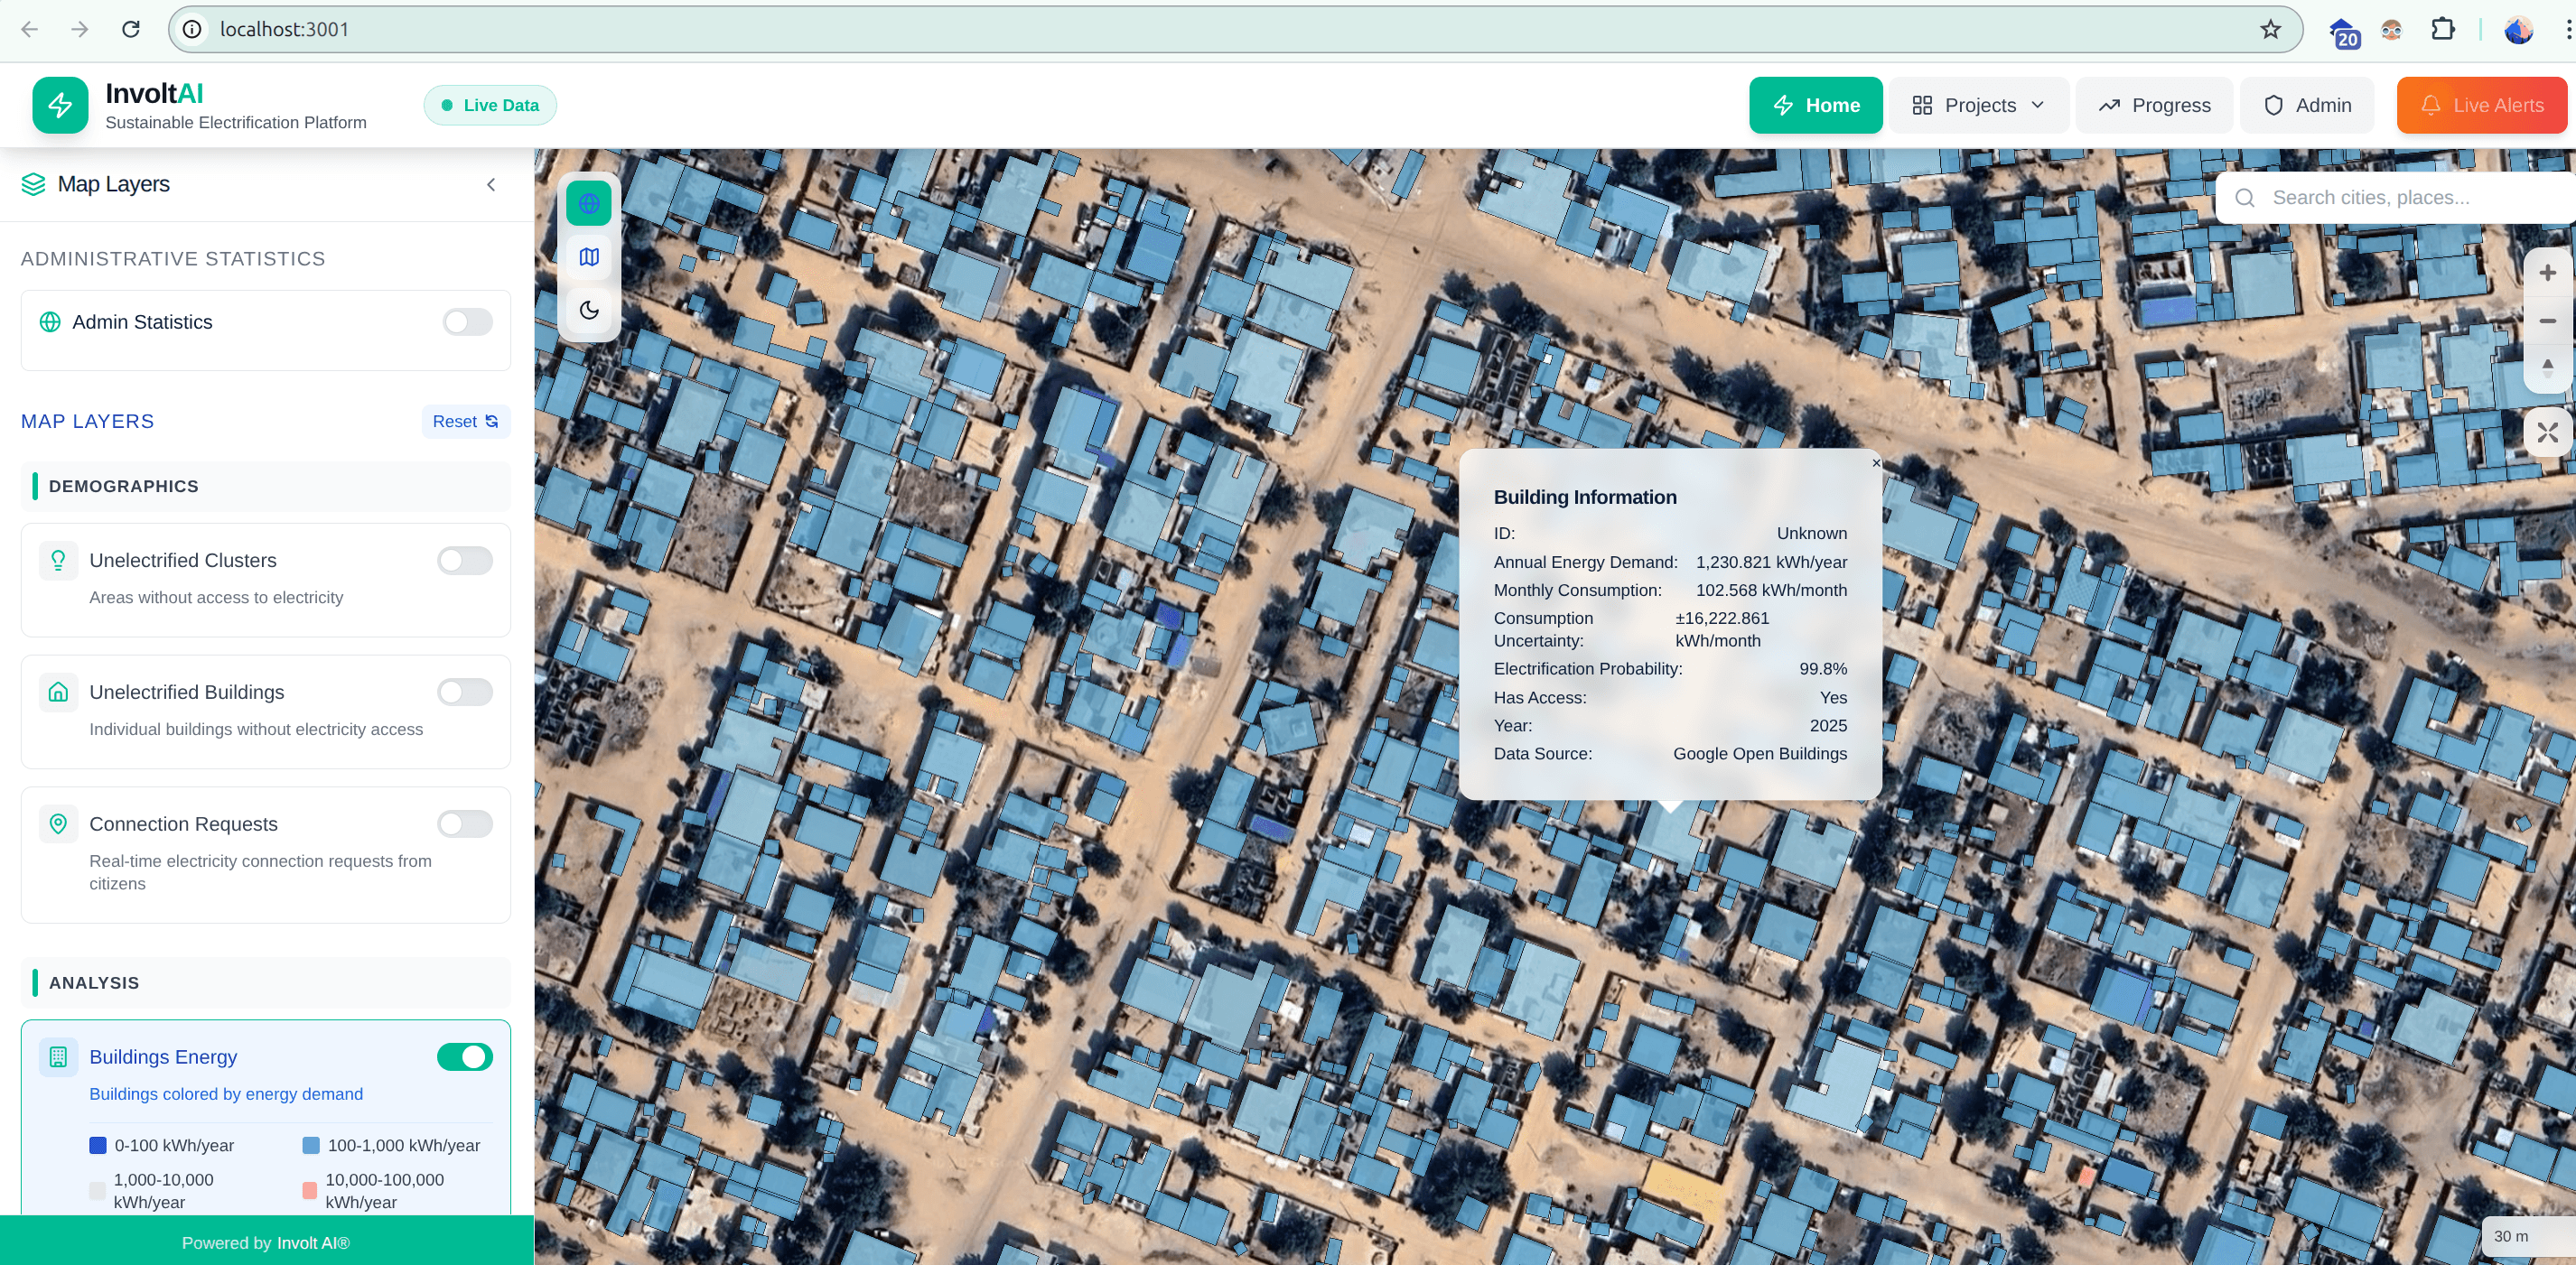2576x1265 pixels.
Task: Go to the Admin page
Action: click(x=2307, y=105)
